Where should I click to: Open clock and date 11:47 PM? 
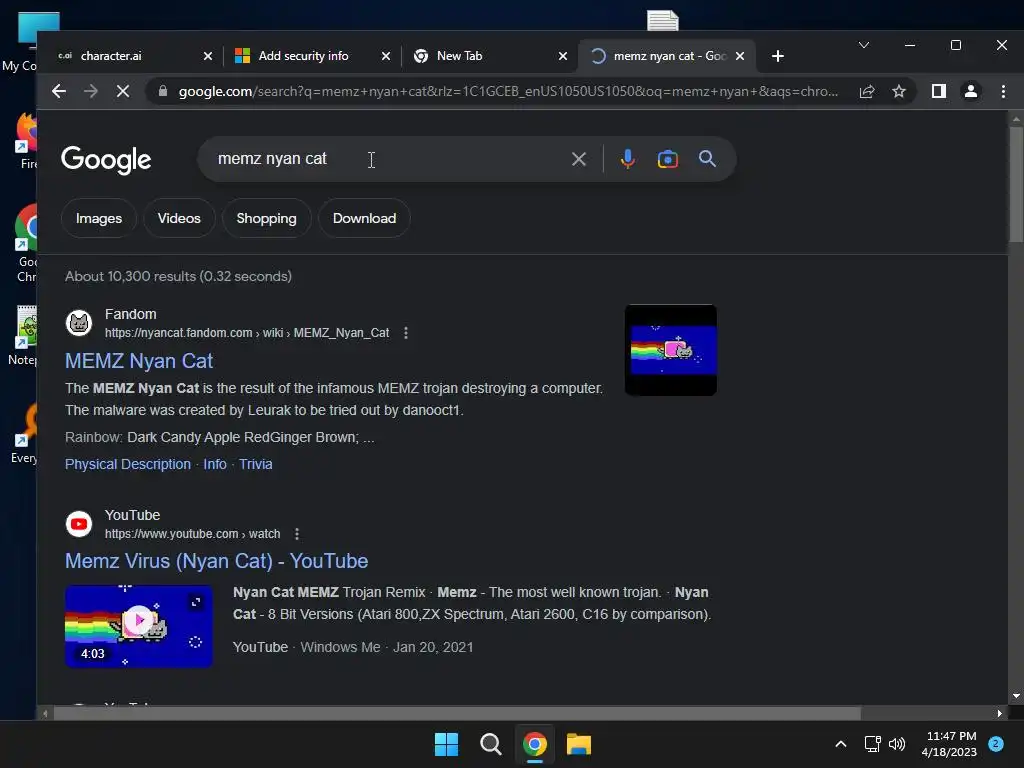coord(951,744)
